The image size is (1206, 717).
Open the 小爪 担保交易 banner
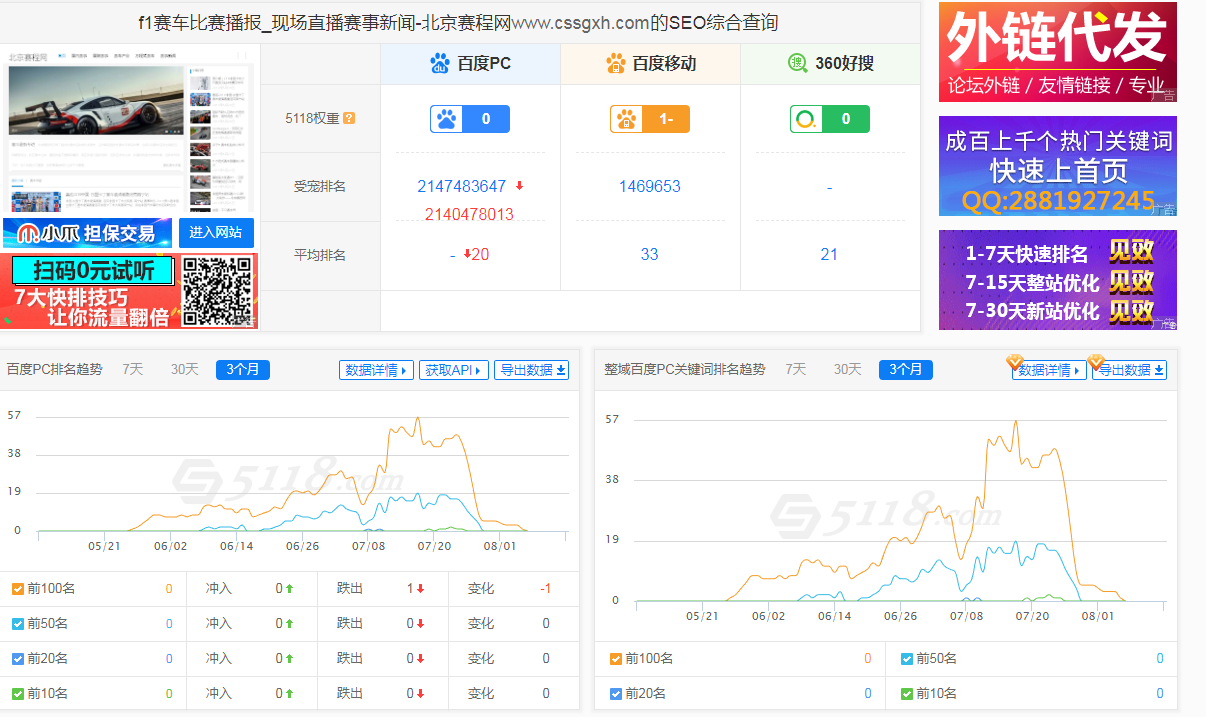(88, 233)
